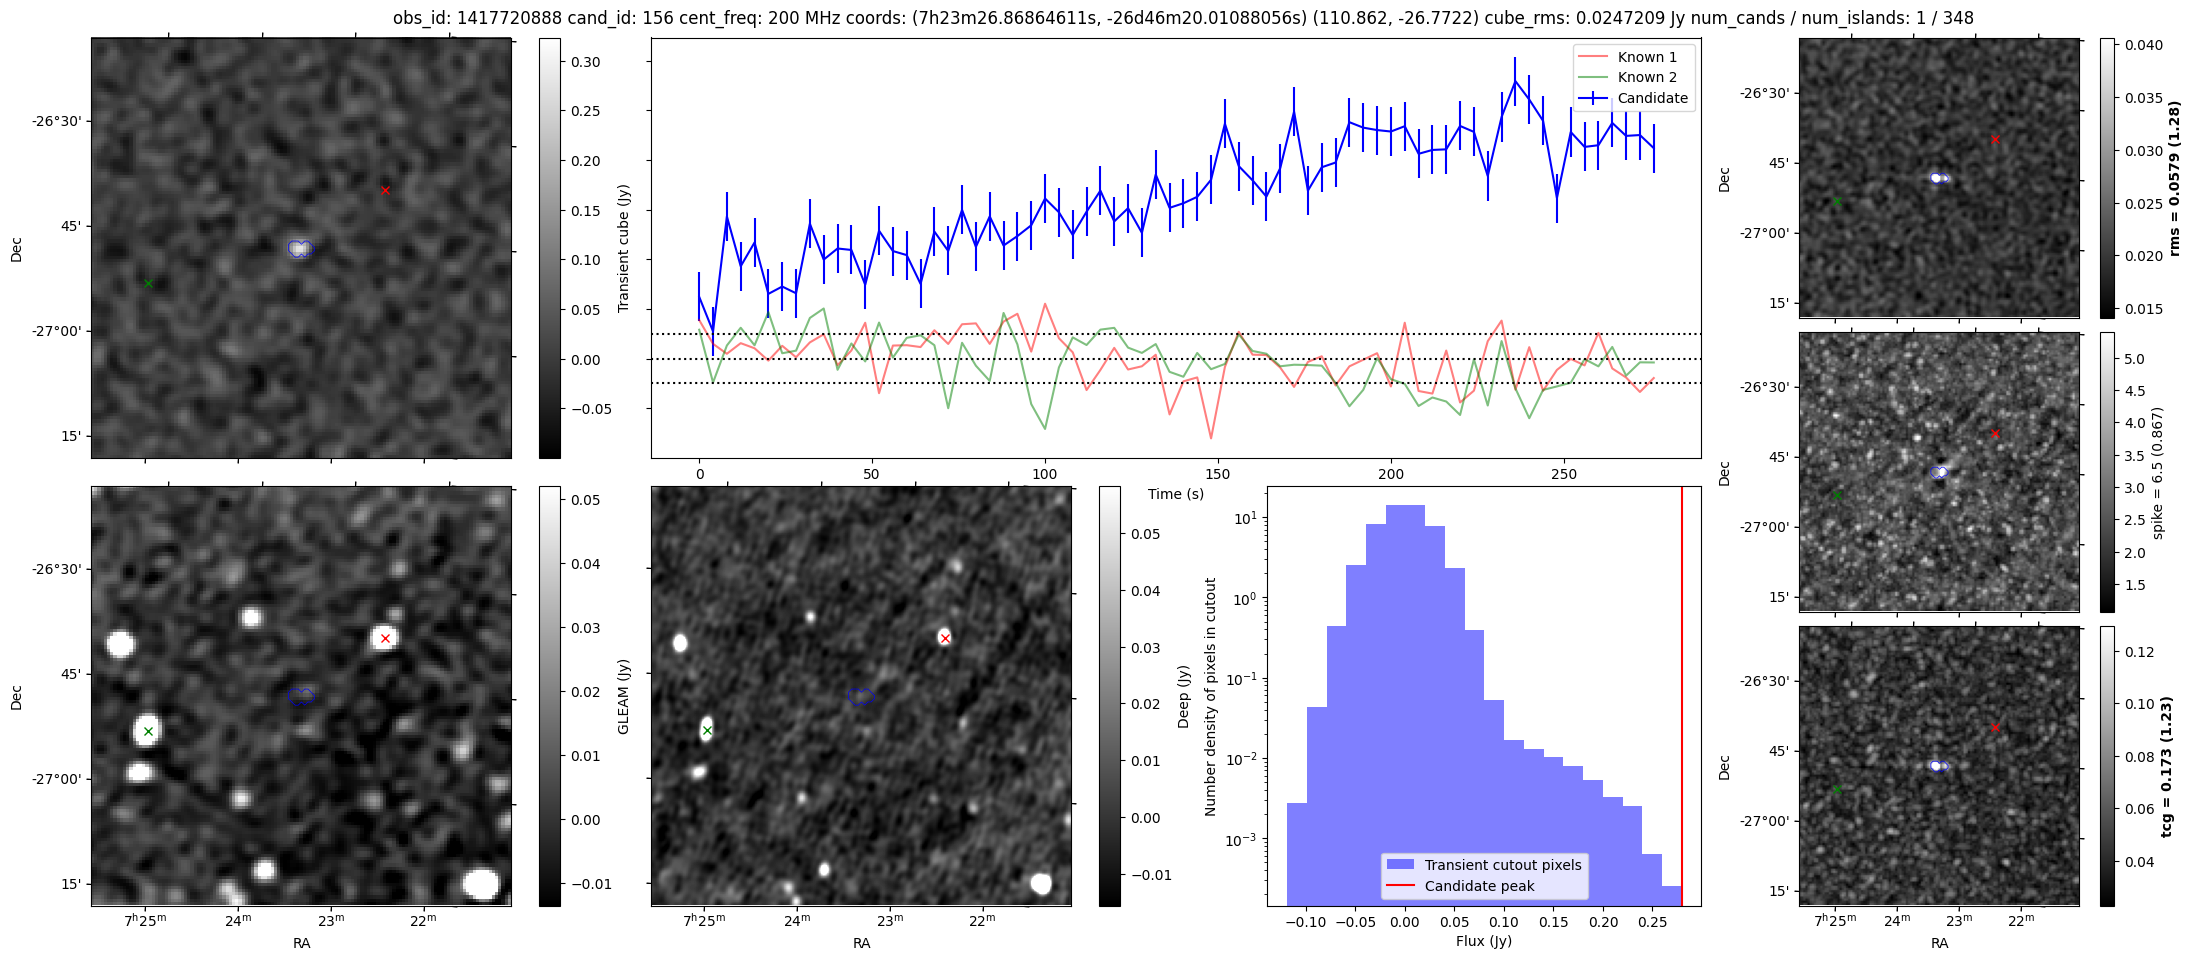Screen dimensions: 2193x960
Task: Click the rms colorbar at top right
Action: click(2107, 178)
